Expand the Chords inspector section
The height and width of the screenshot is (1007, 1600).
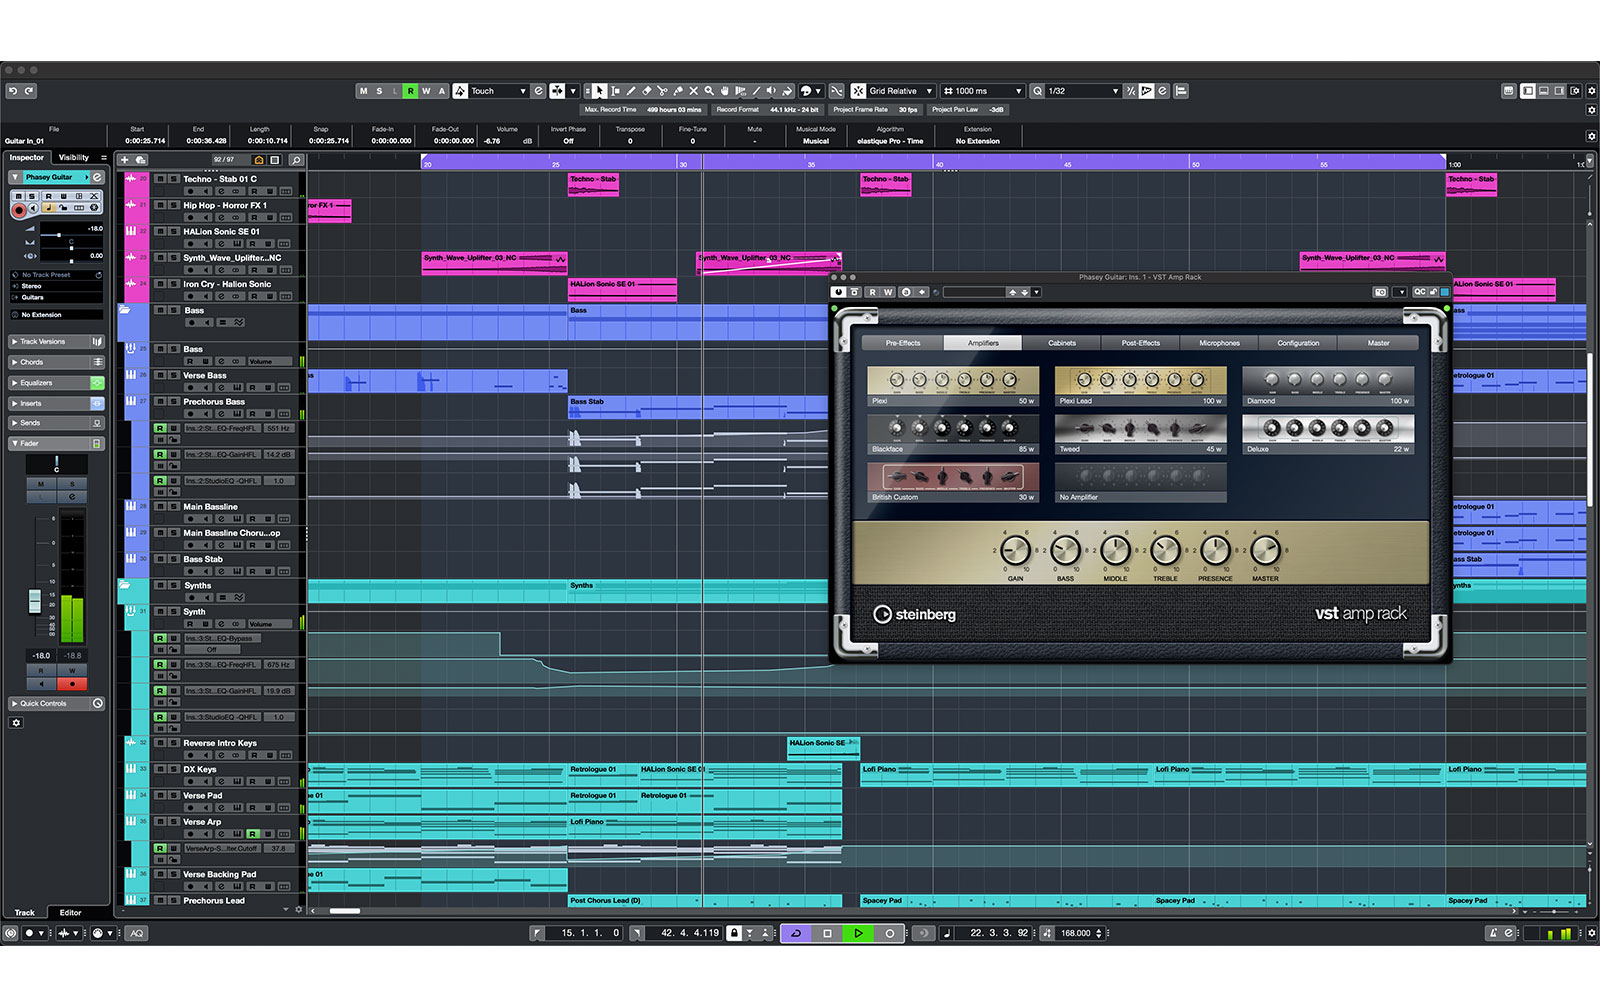[15, 362]
